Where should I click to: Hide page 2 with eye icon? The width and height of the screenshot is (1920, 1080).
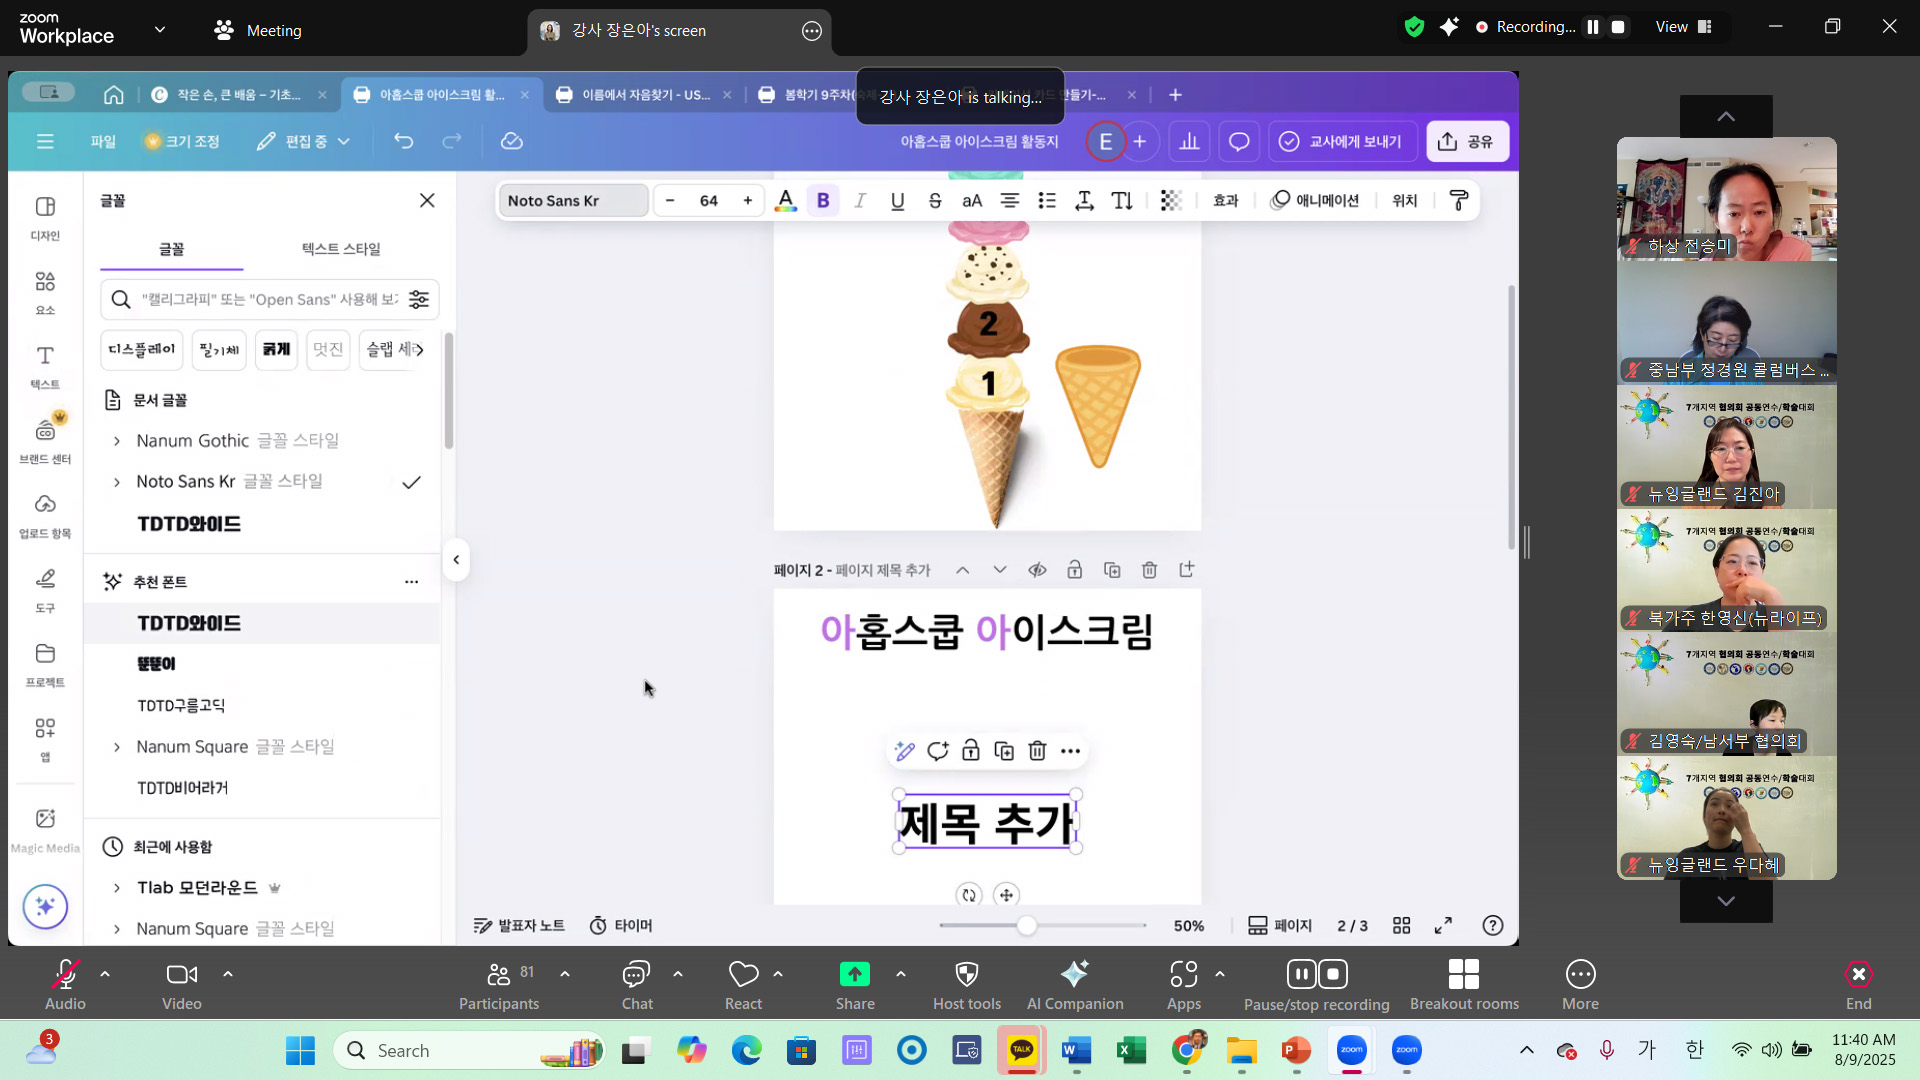(1037, 570)
